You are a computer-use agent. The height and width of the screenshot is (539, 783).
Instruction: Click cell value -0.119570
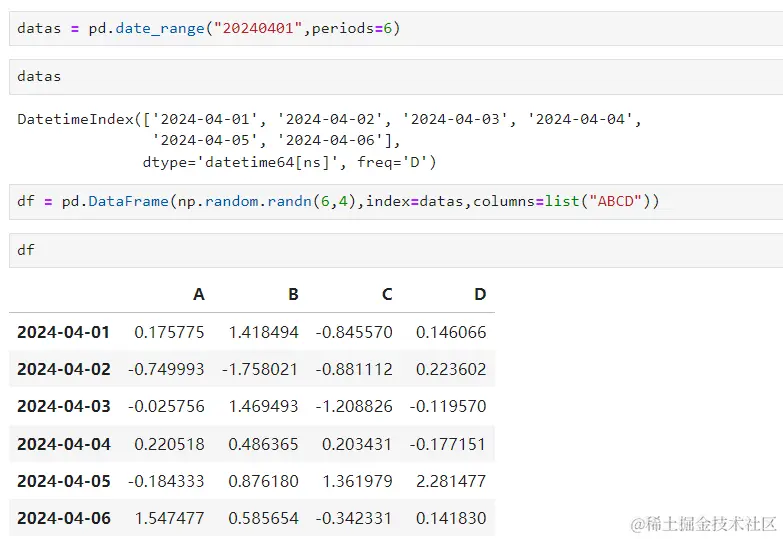click(447, 406)
